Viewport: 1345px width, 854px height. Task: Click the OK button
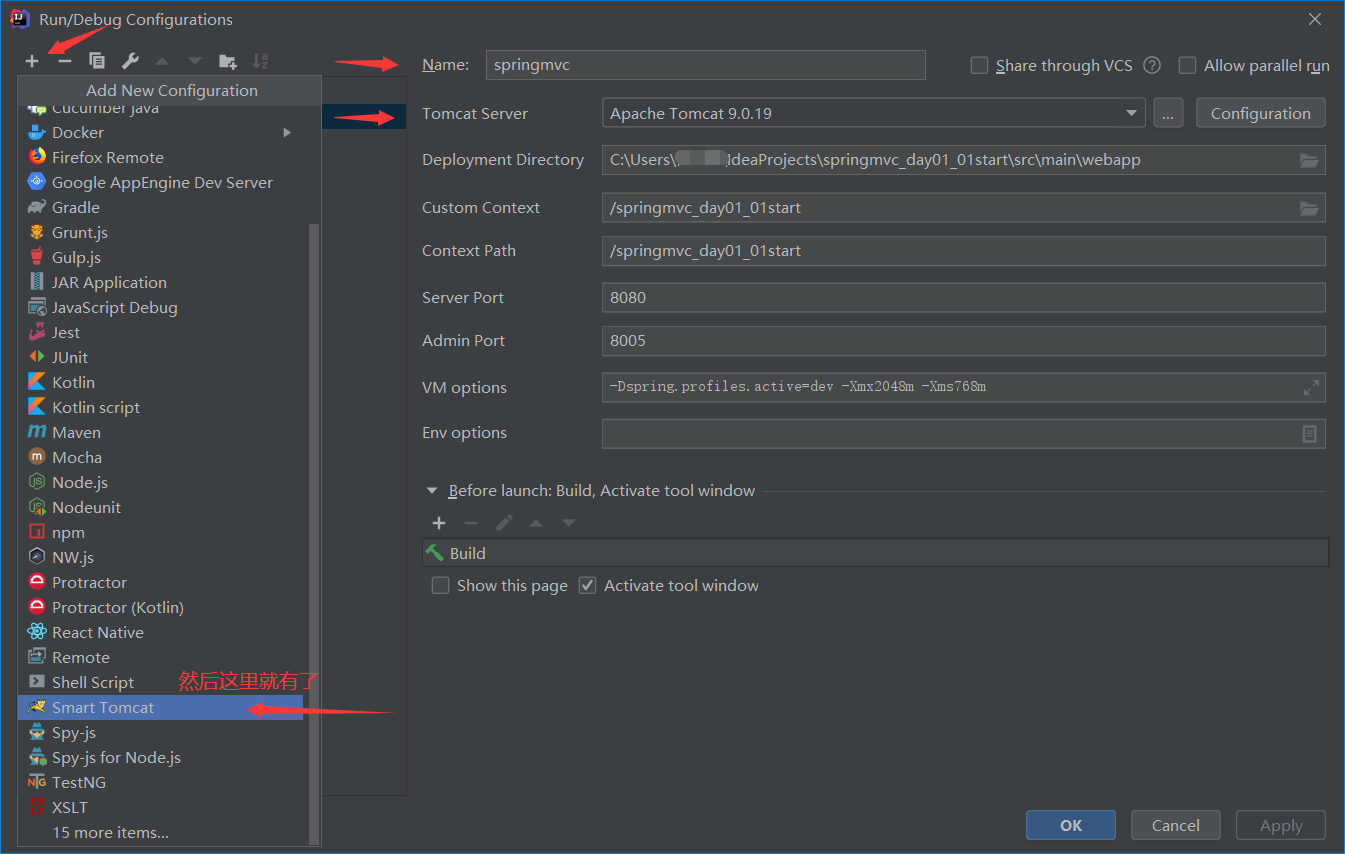[1071, 825]
